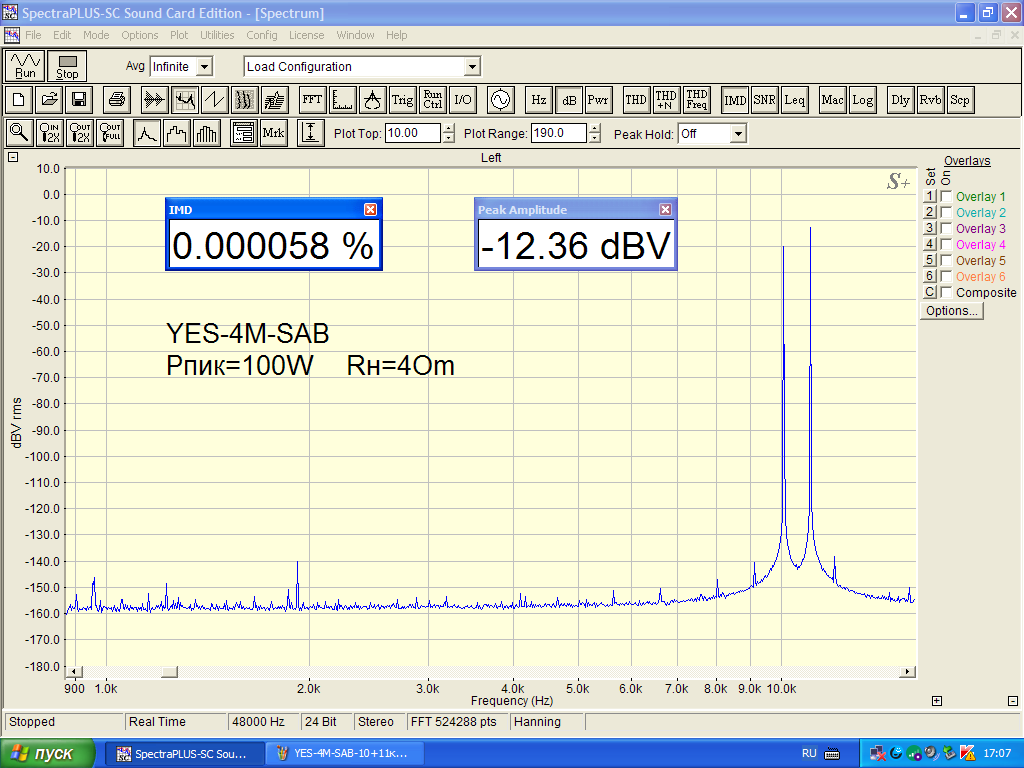Open the Avg Infinite dropdown
The height and width of the screenshot is (768, 1024).
(x=204, y=67)
